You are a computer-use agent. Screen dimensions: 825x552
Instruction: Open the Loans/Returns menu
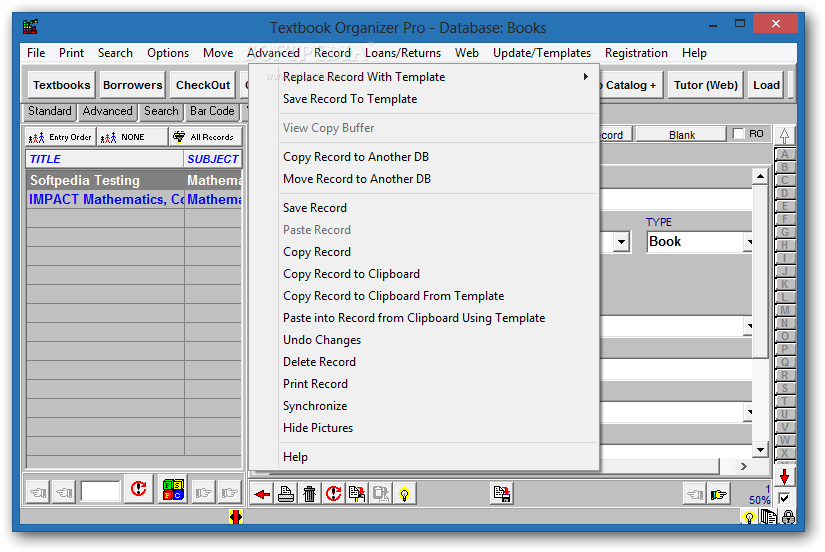403,53
